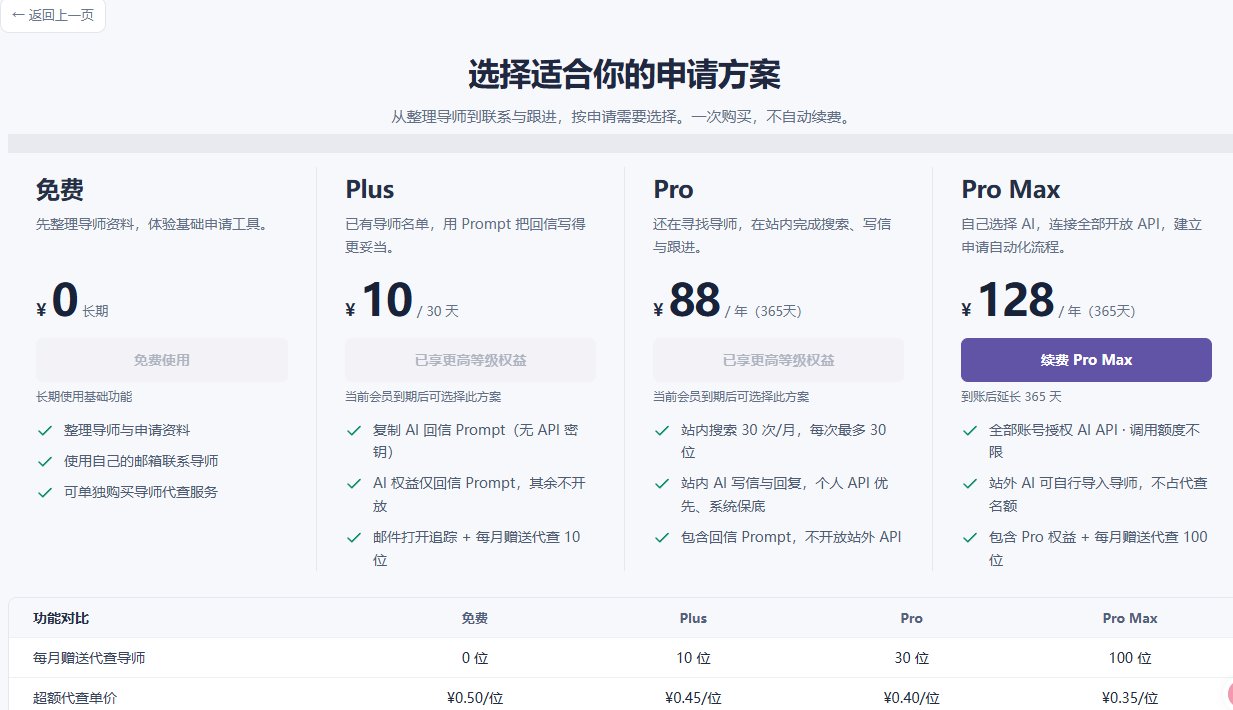Click 到账后延长 365 天 note
Image resolution: width=1233 pixels, height=710 pixels.
1011,397
